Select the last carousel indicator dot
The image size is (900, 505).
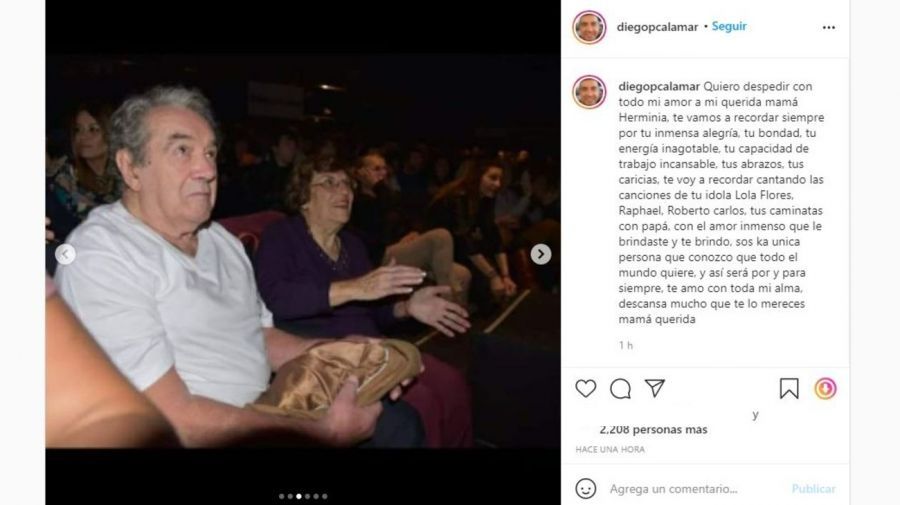pos(325,496)
